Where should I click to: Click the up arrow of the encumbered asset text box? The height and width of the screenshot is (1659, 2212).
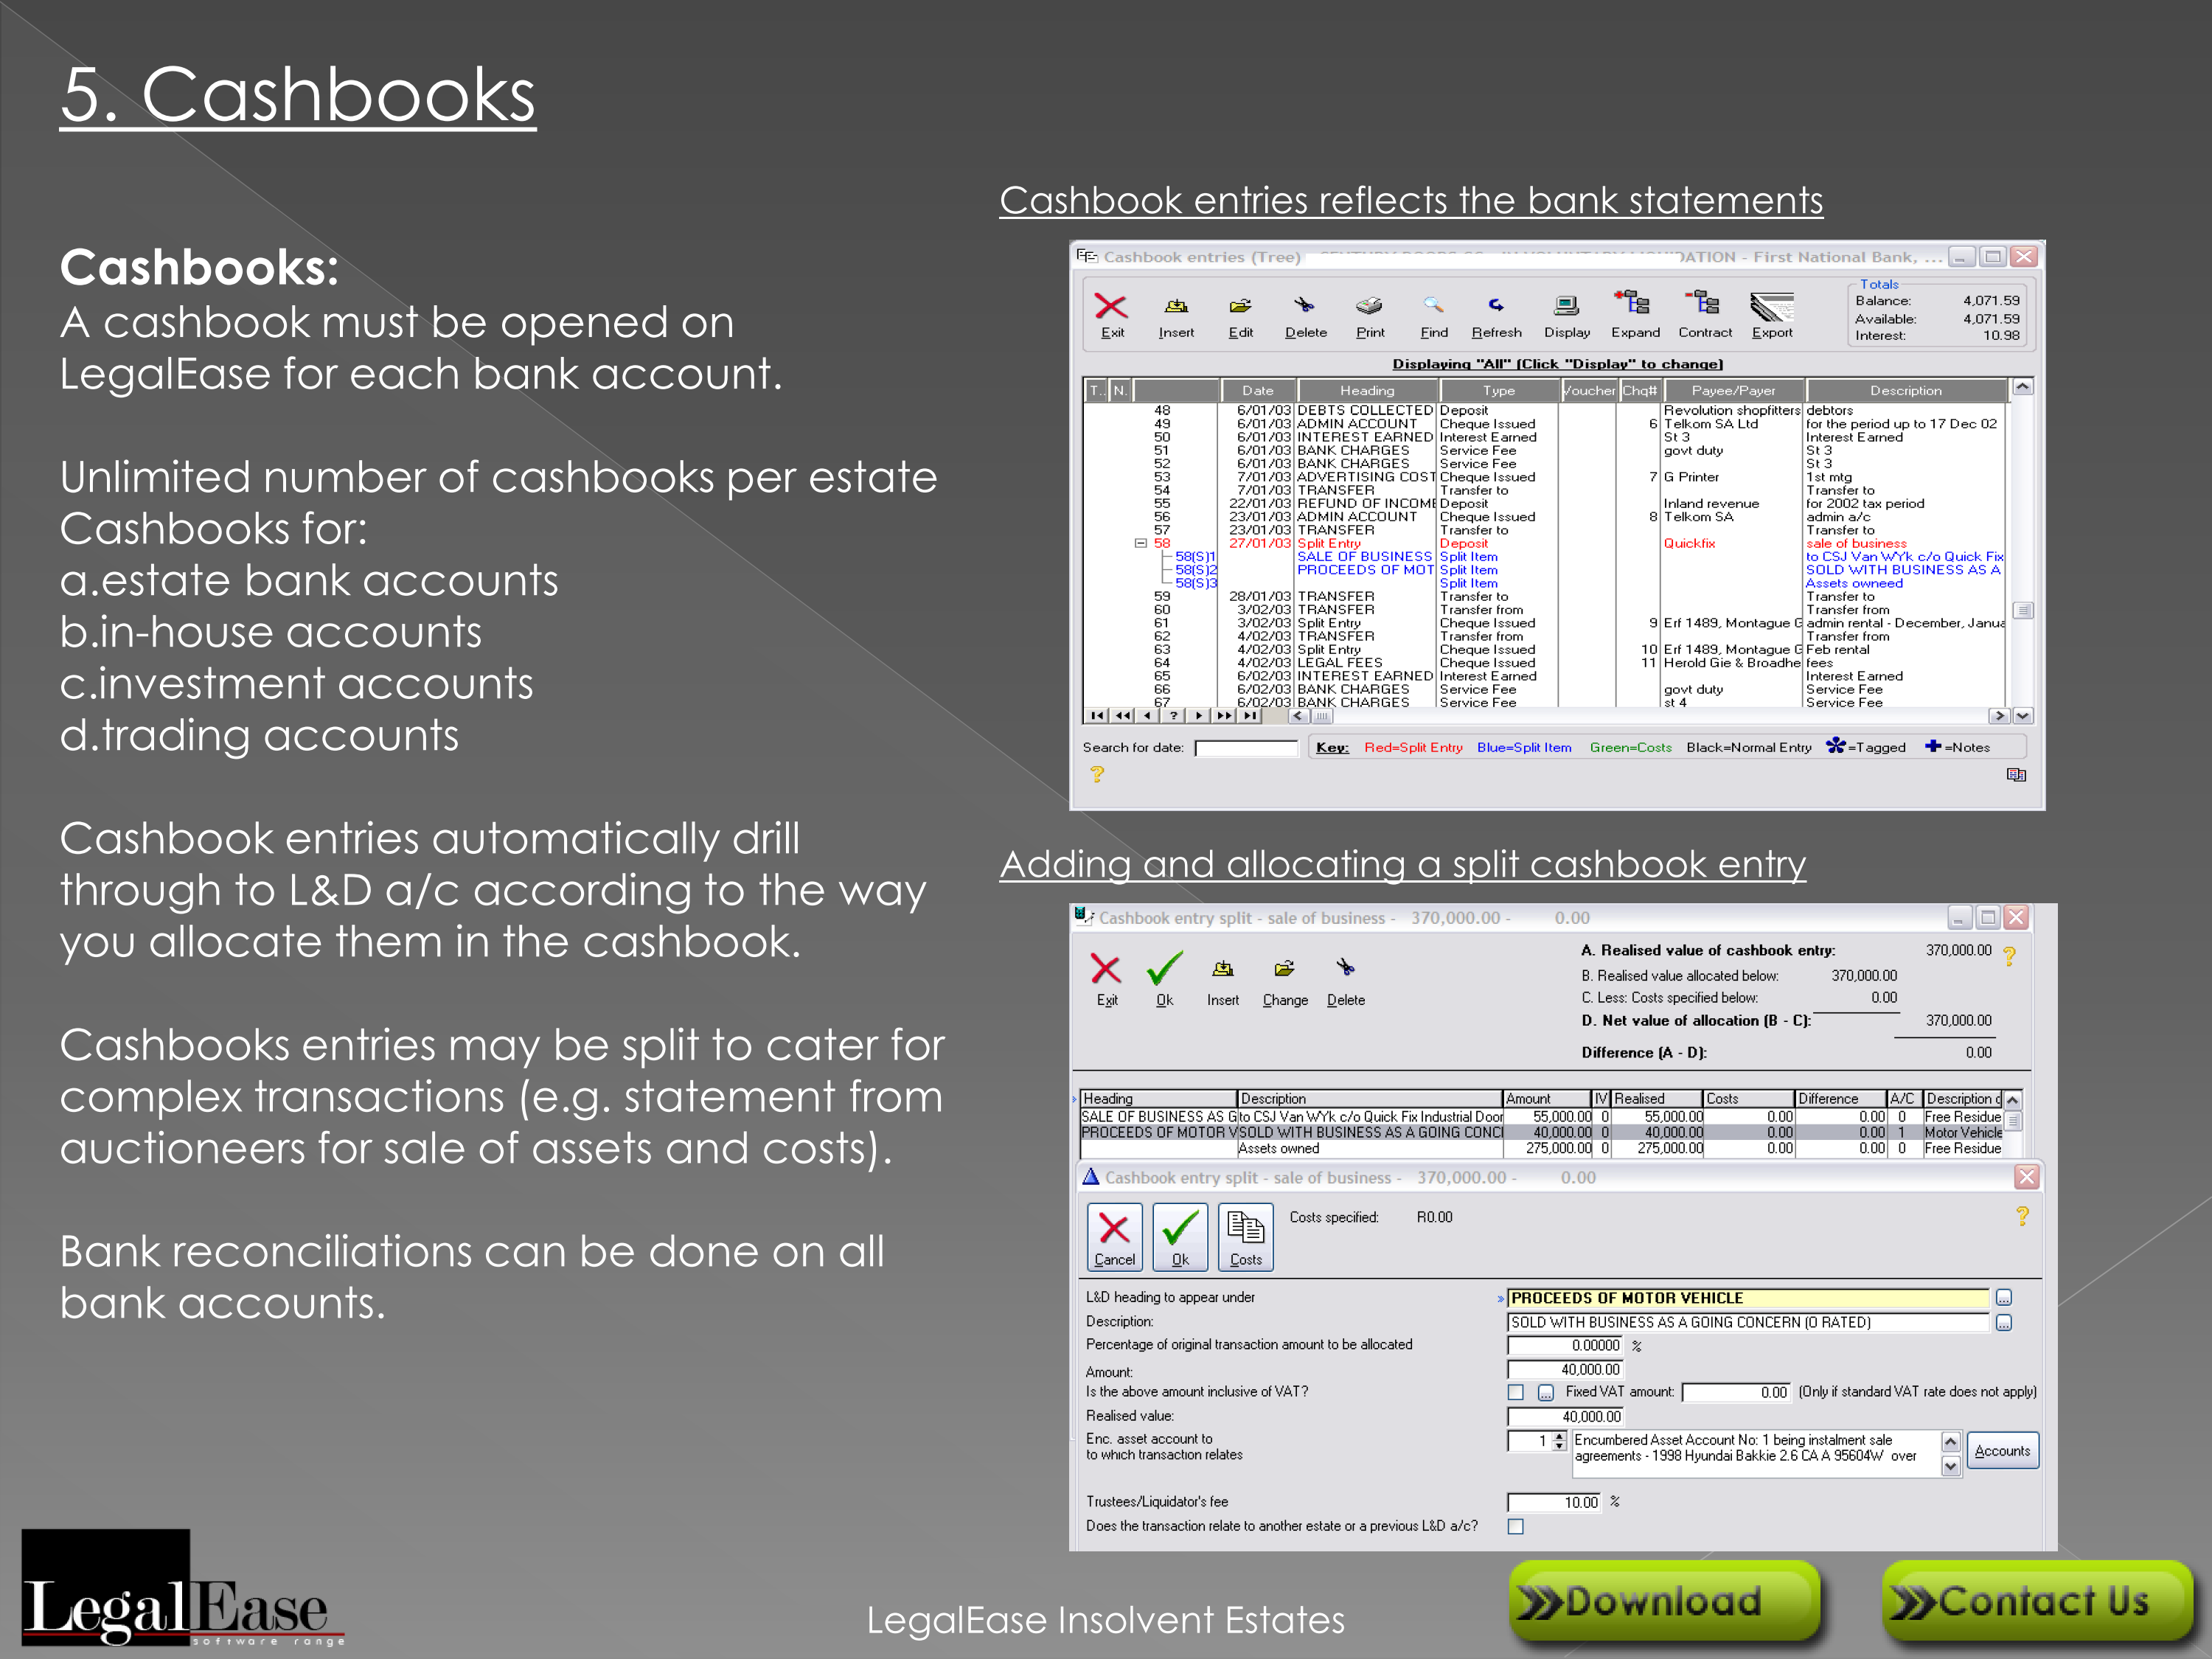(1950, 1441)
